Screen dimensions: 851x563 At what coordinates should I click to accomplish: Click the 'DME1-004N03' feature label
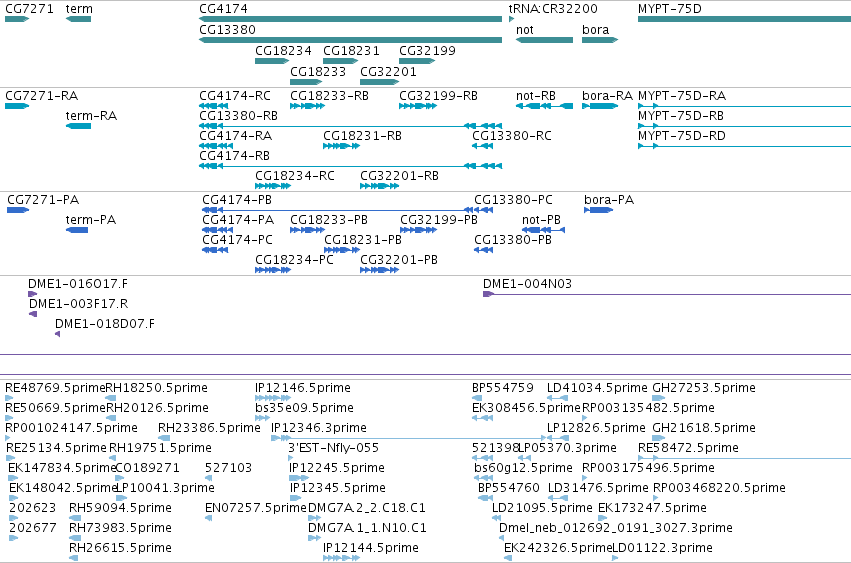tap(528, 283)
